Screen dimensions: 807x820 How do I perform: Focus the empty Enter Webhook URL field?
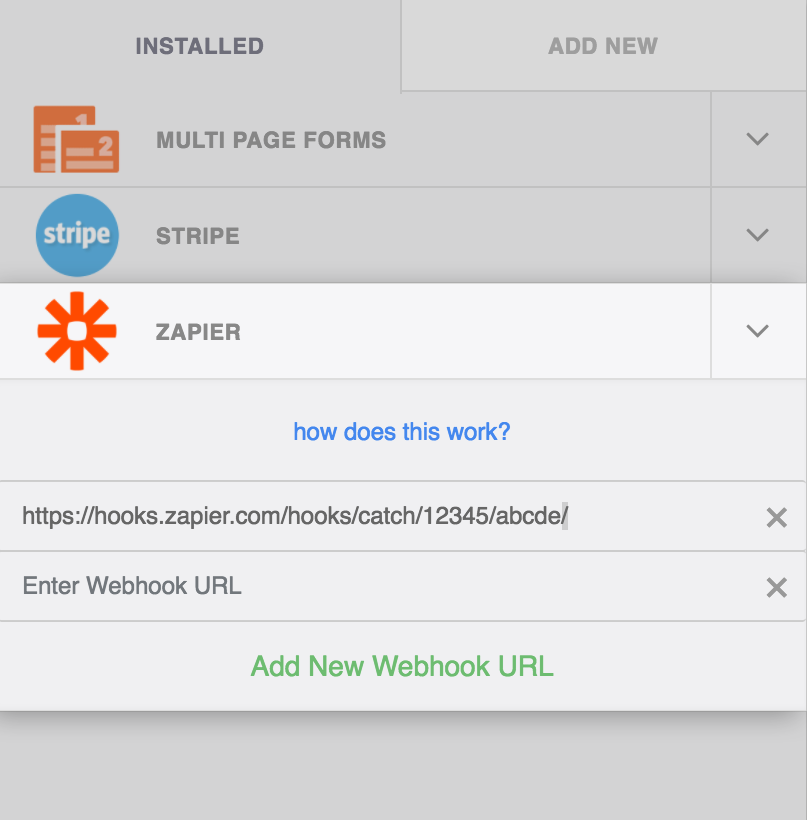point(377,586)
